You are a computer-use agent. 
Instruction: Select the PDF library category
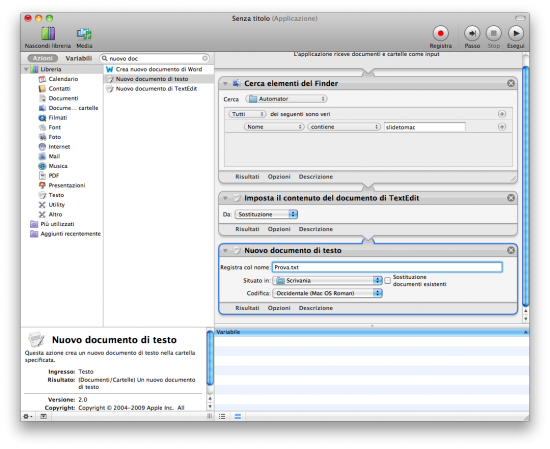tap(53, 175)
